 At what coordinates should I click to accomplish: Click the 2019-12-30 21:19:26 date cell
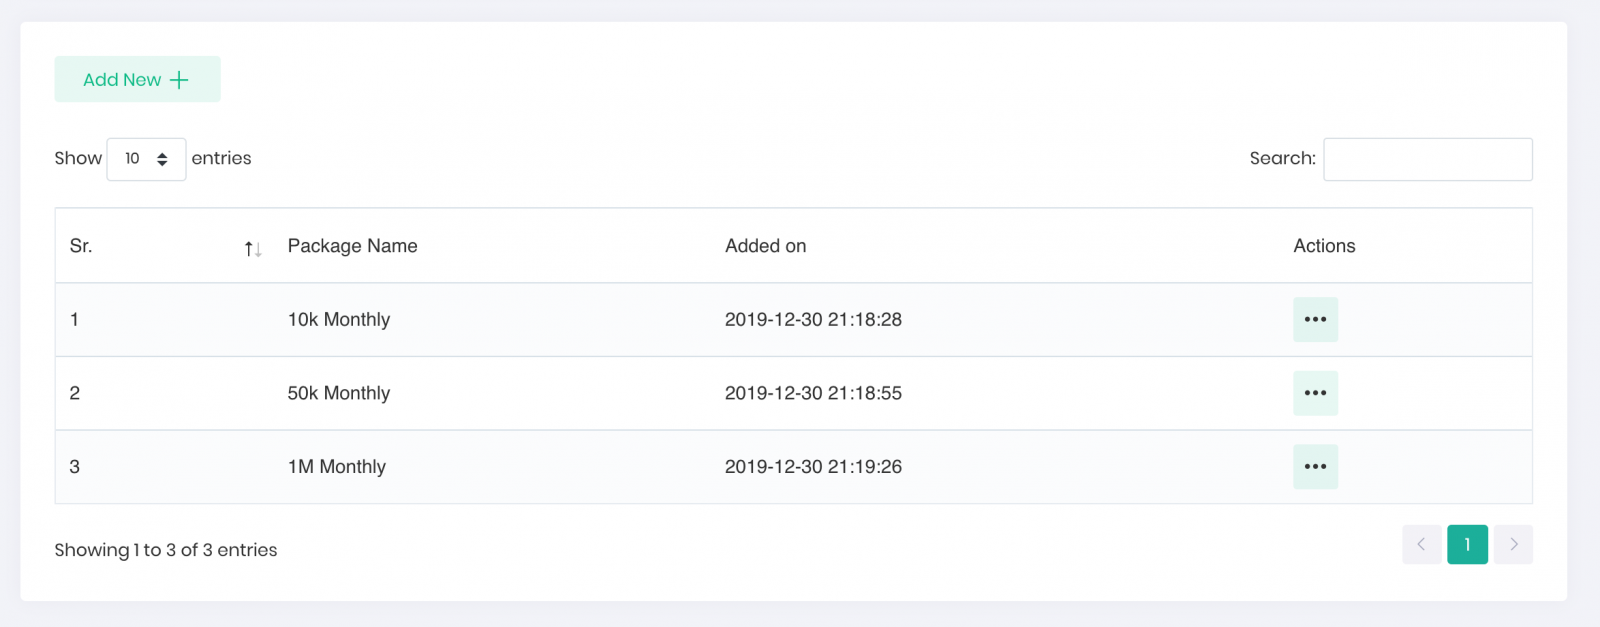pyautogui.click(x=813, y=467)
